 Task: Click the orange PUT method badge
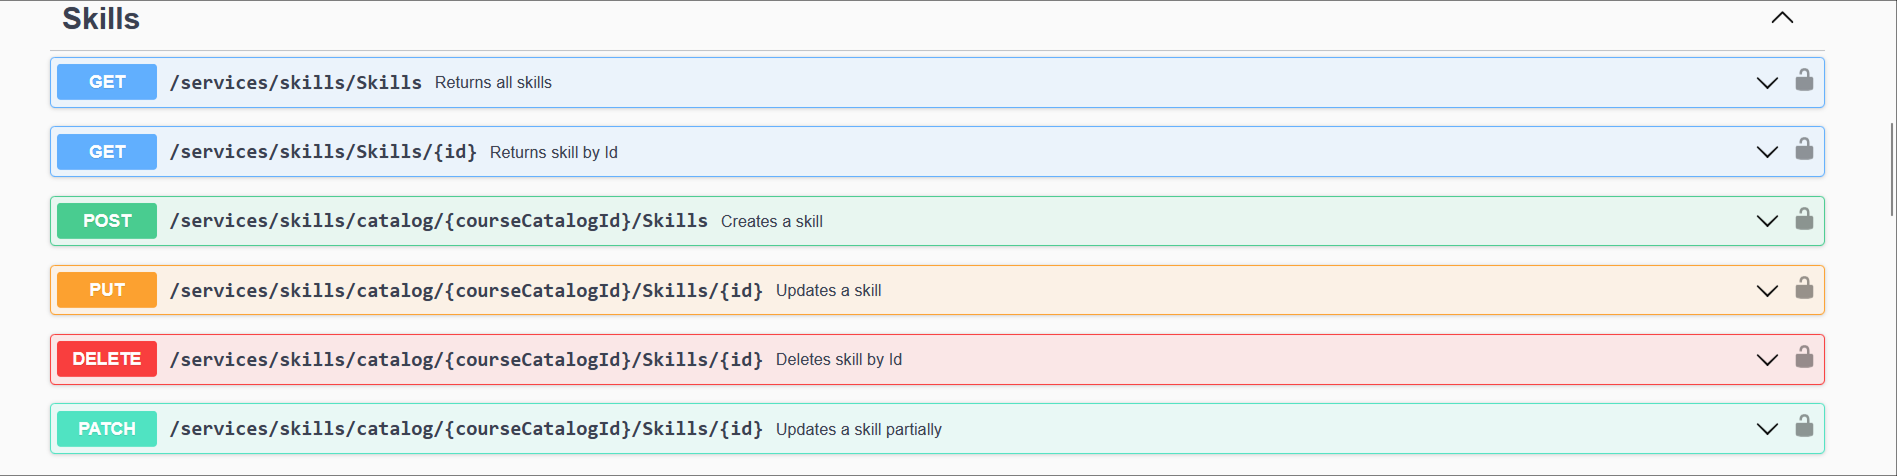[x=107, y=290]
